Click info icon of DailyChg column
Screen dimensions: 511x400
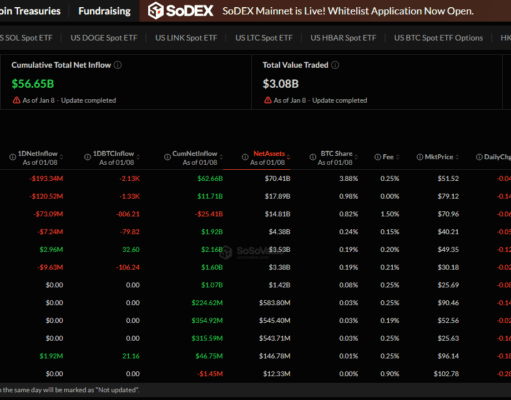pyautogui.click(x=479, y=157)
